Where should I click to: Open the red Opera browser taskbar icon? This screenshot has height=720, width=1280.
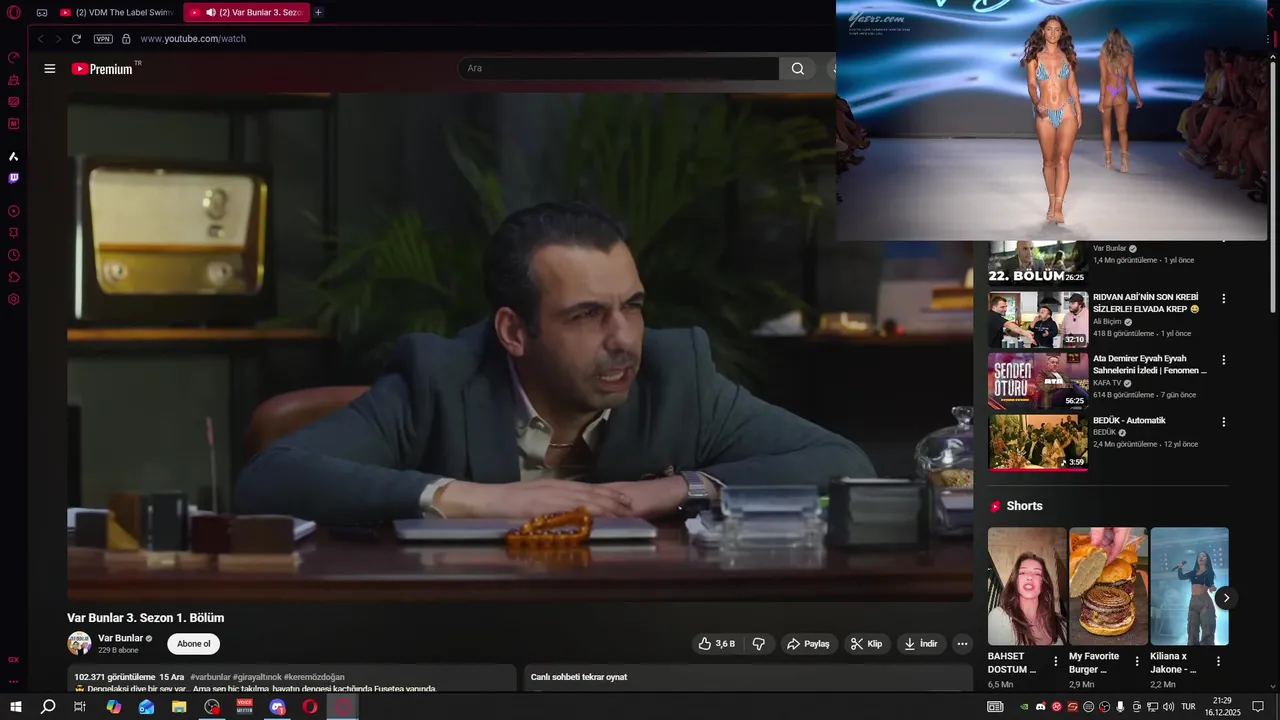(x=310, y=707)
